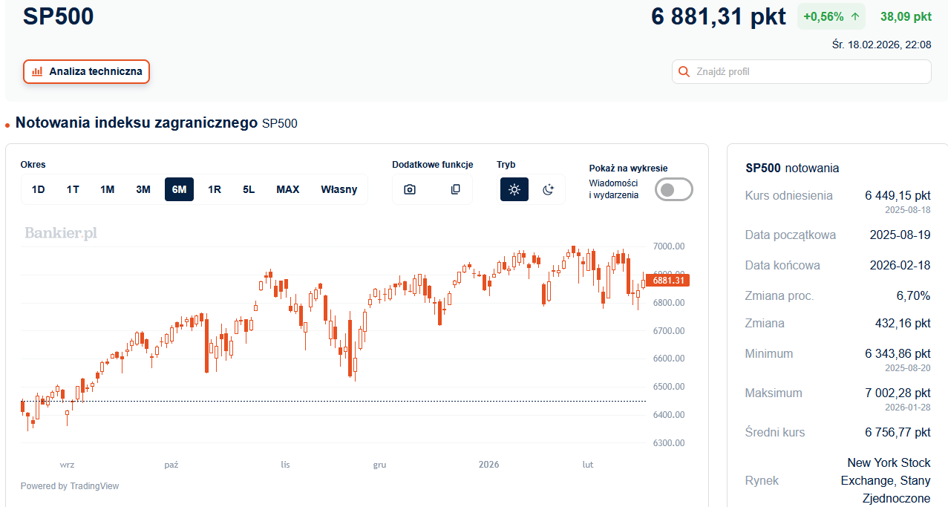
Task: Select the 1D period
Action: pyautogui.click(x=38, y=190)
